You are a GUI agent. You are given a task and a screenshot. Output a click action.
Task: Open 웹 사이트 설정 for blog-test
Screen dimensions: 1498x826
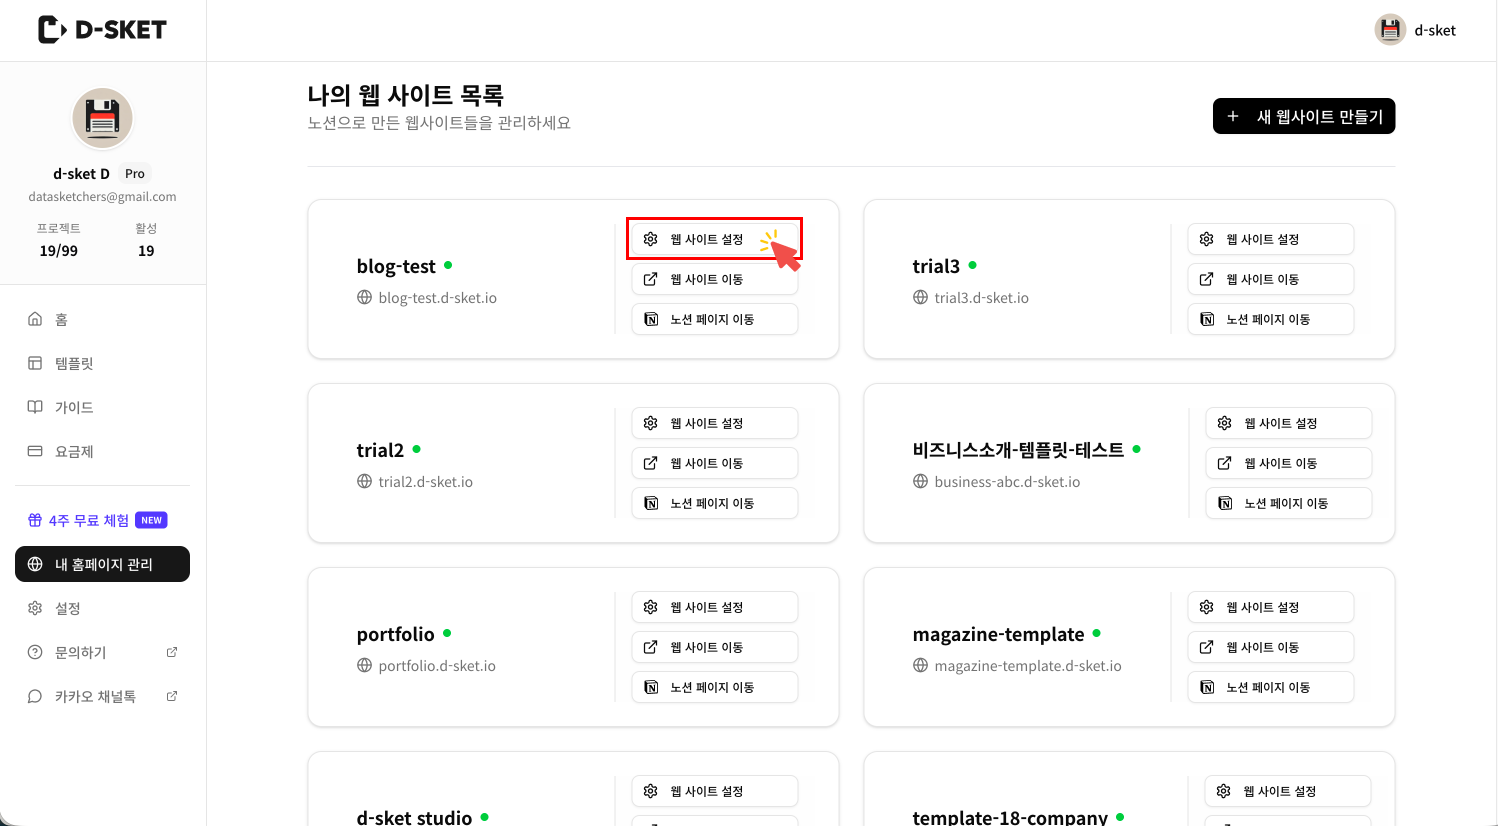click(x=714, y=239)
